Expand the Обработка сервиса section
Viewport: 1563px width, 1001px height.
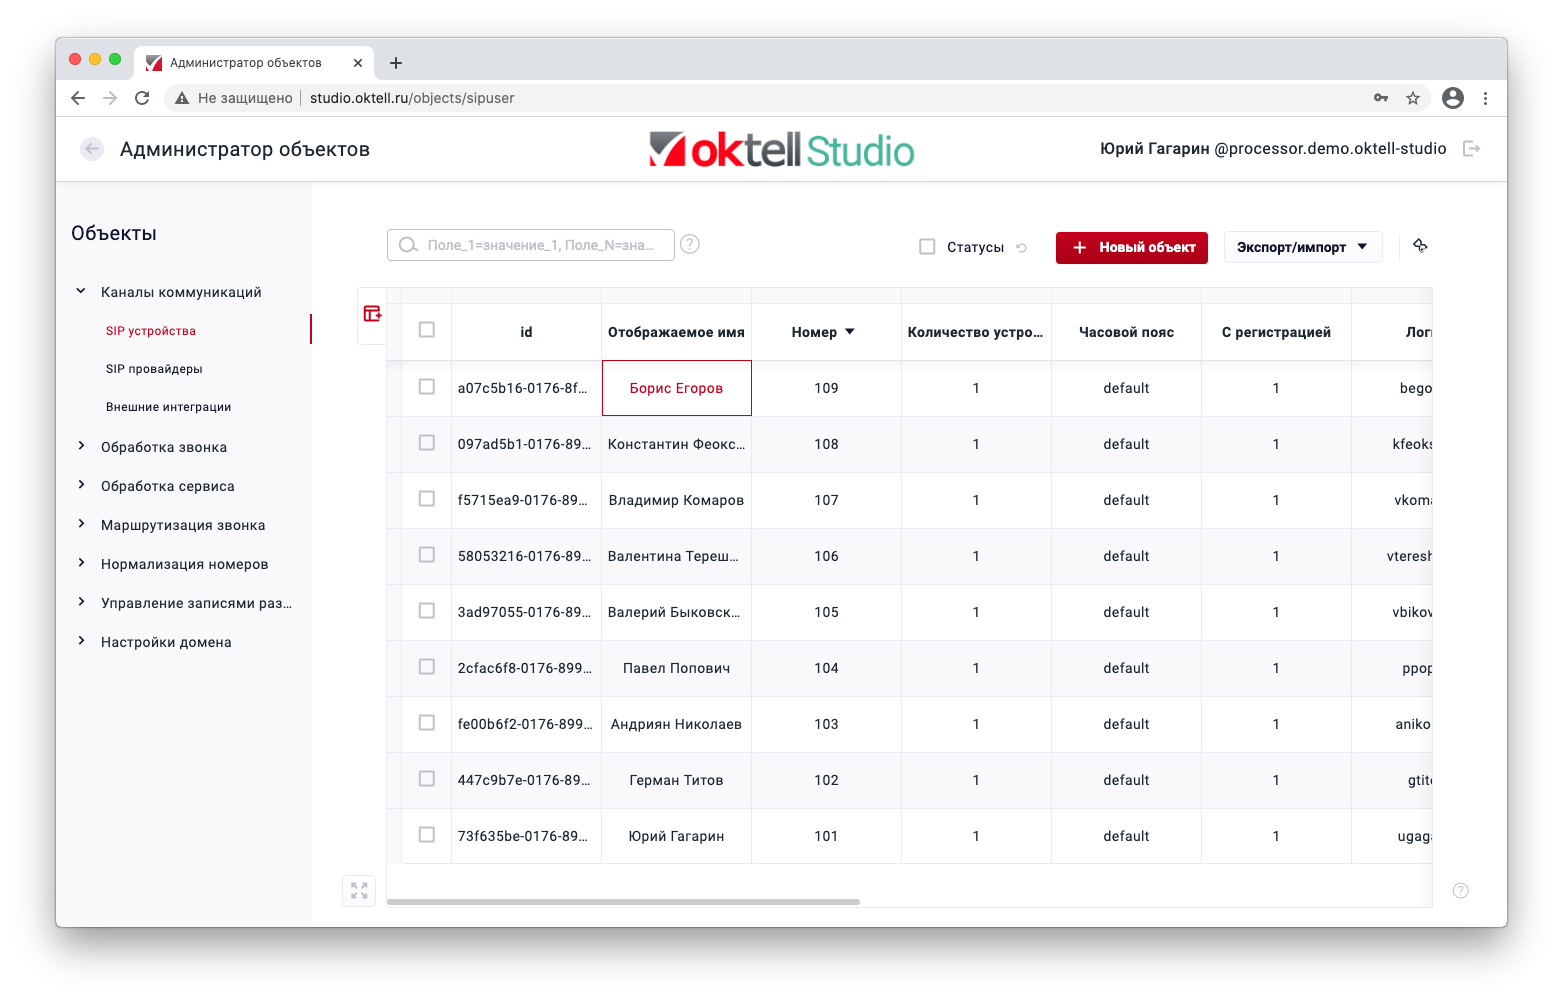81,485
